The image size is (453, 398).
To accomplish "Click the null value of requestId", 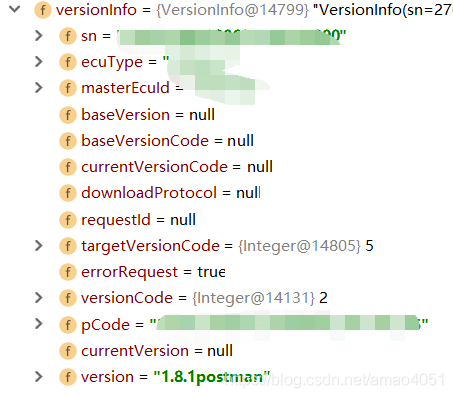I will pyautogui.click(x=183, y=220).
